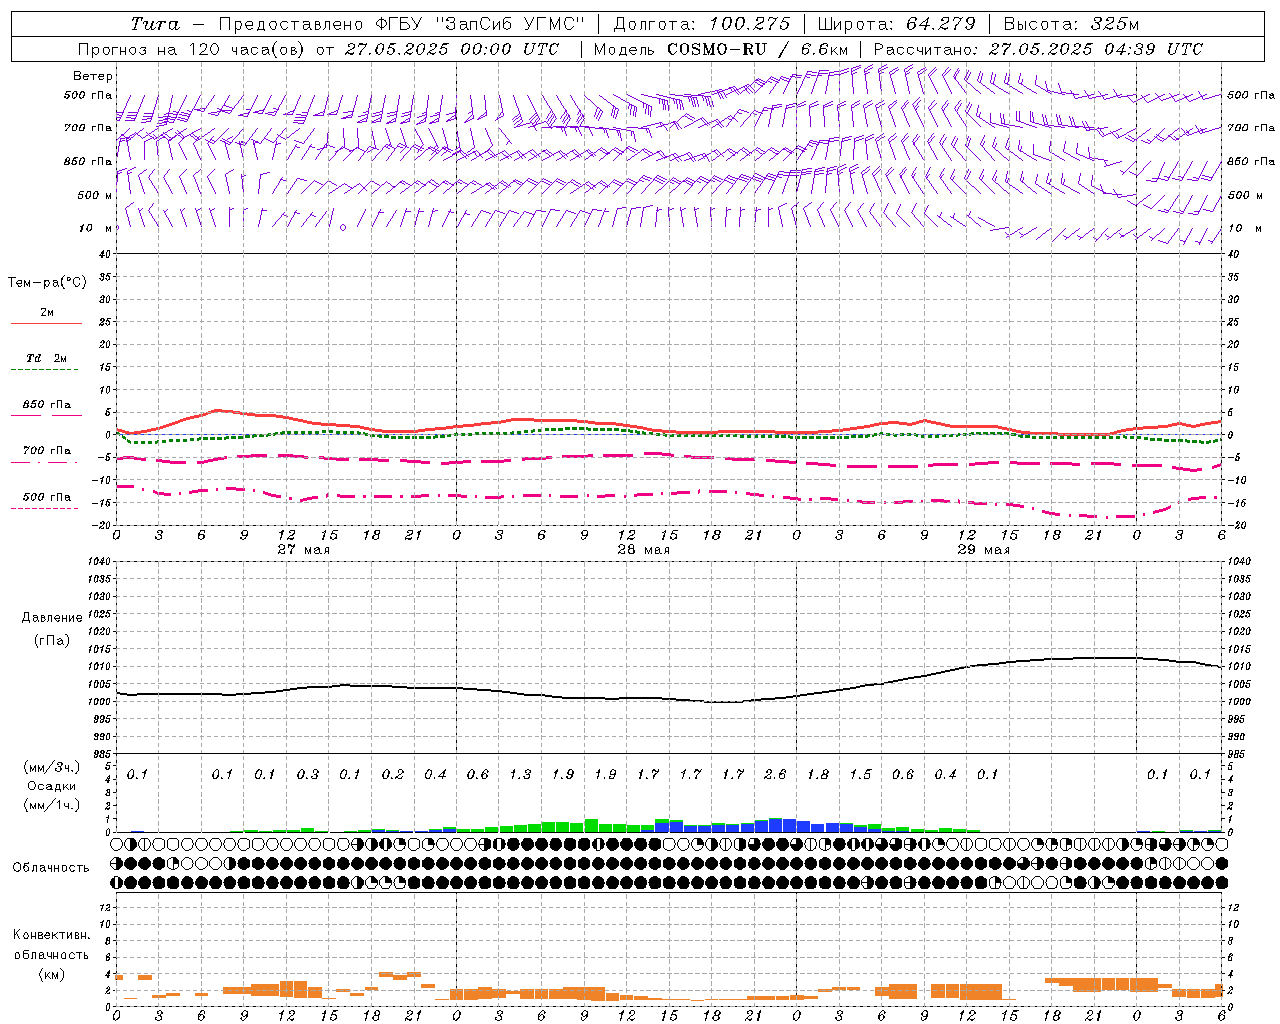Click the -20 value on right temperature axis
1280x1024 pixels.
(1237, 525)
